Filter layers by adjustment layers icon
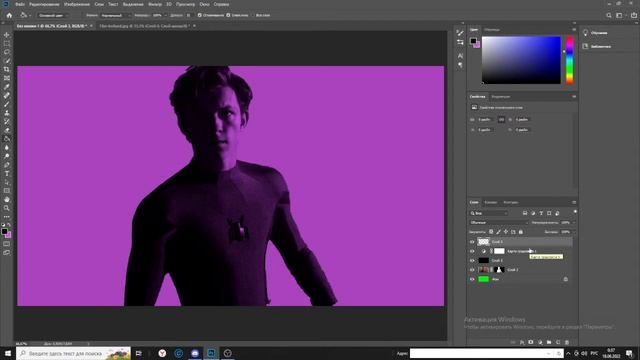This screenshot has width=640, height=360. click(x=533, y=213)
